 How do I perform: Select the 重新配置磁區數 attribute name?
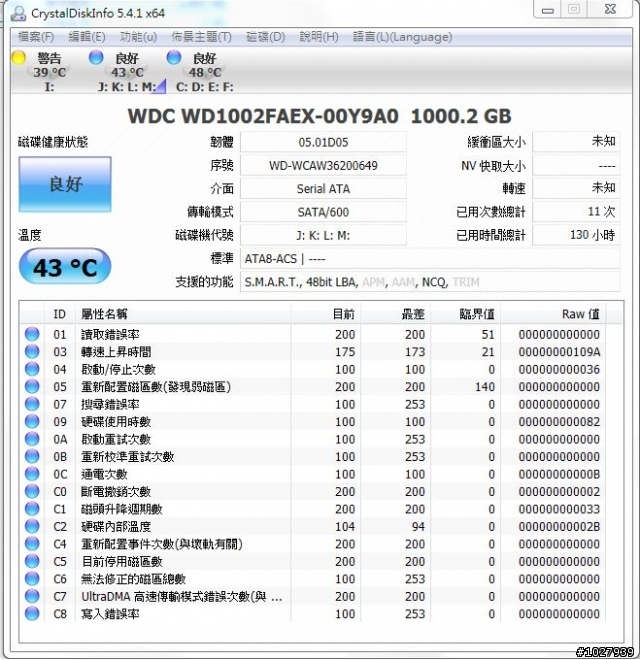[x=156, y=387]
